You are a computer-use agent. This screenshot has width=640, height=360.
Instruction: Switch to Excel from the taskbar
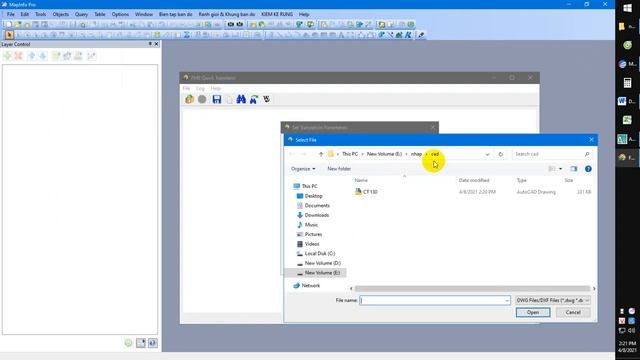click(x=627, y=120)
